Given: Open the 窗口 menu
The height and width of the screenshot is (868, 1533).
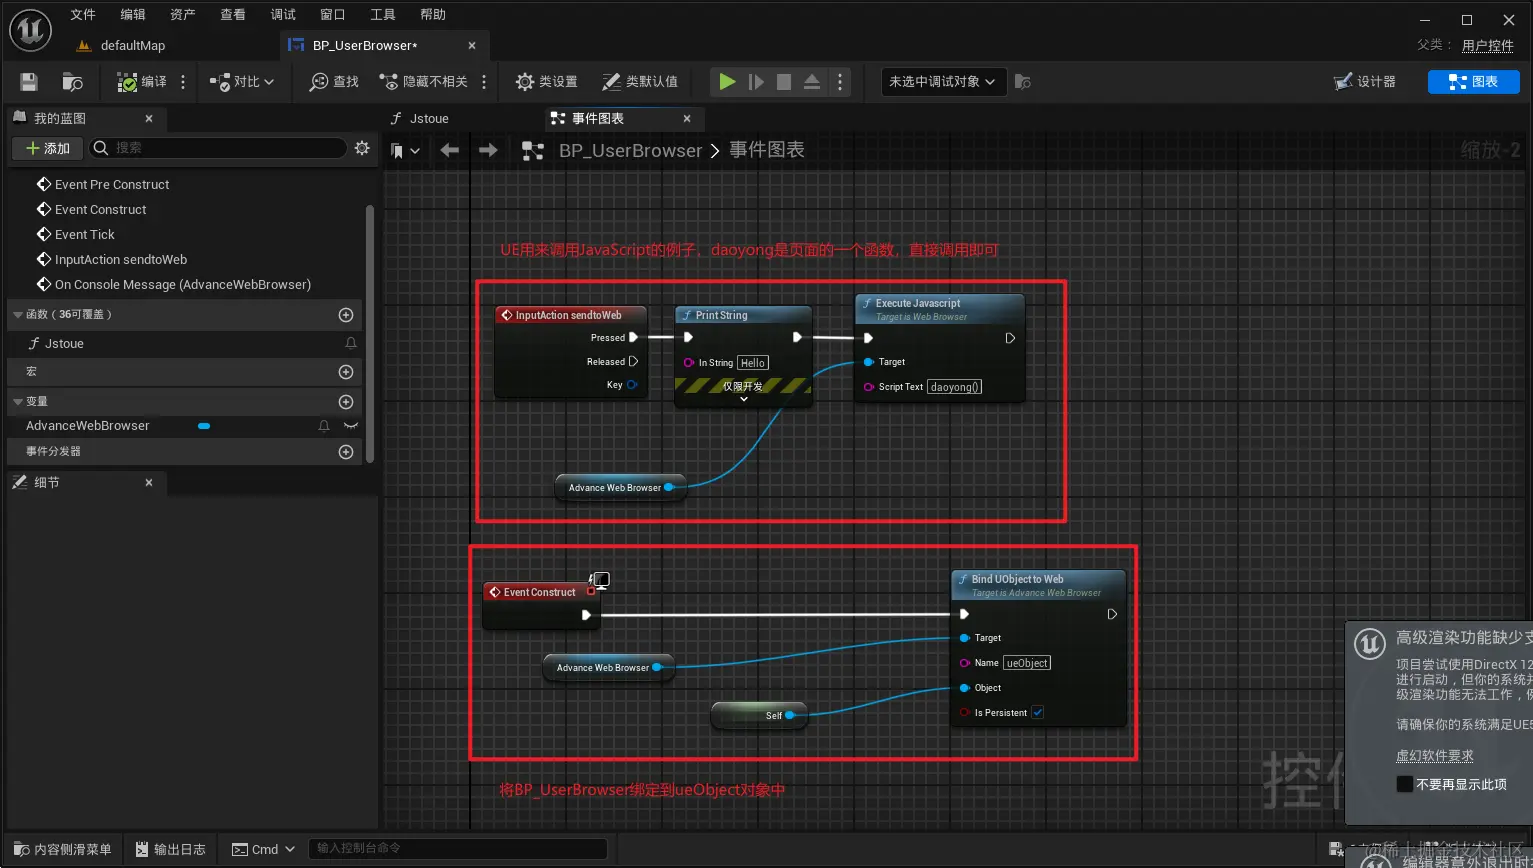Looking at the screenshot, I should (x=332, y=14).
